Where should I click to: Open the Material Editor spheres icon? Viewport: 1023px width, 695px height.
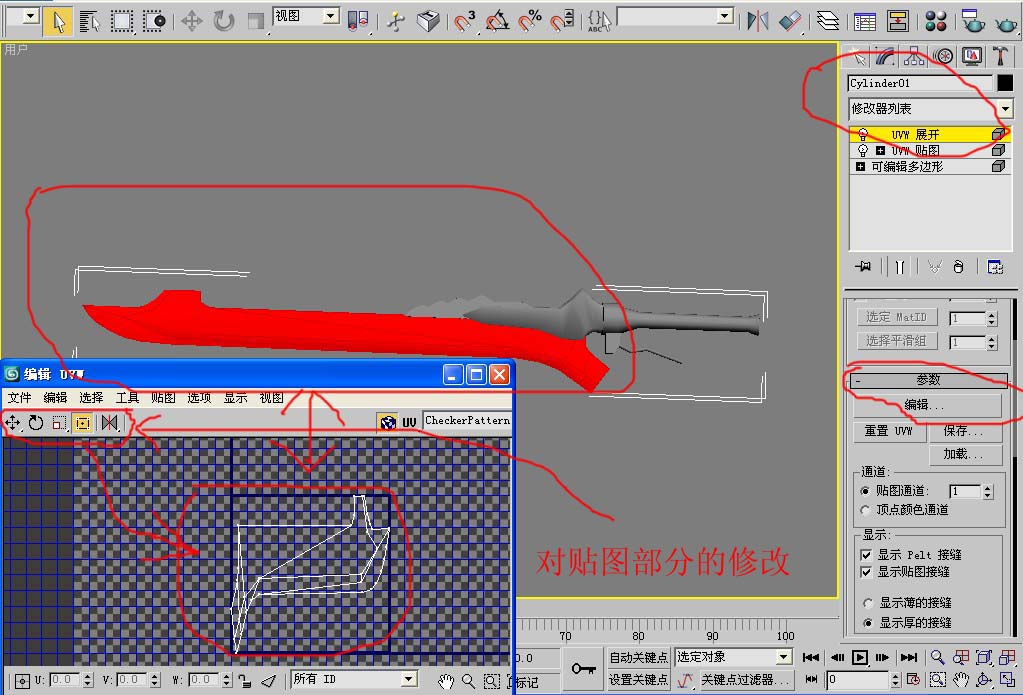936,22
